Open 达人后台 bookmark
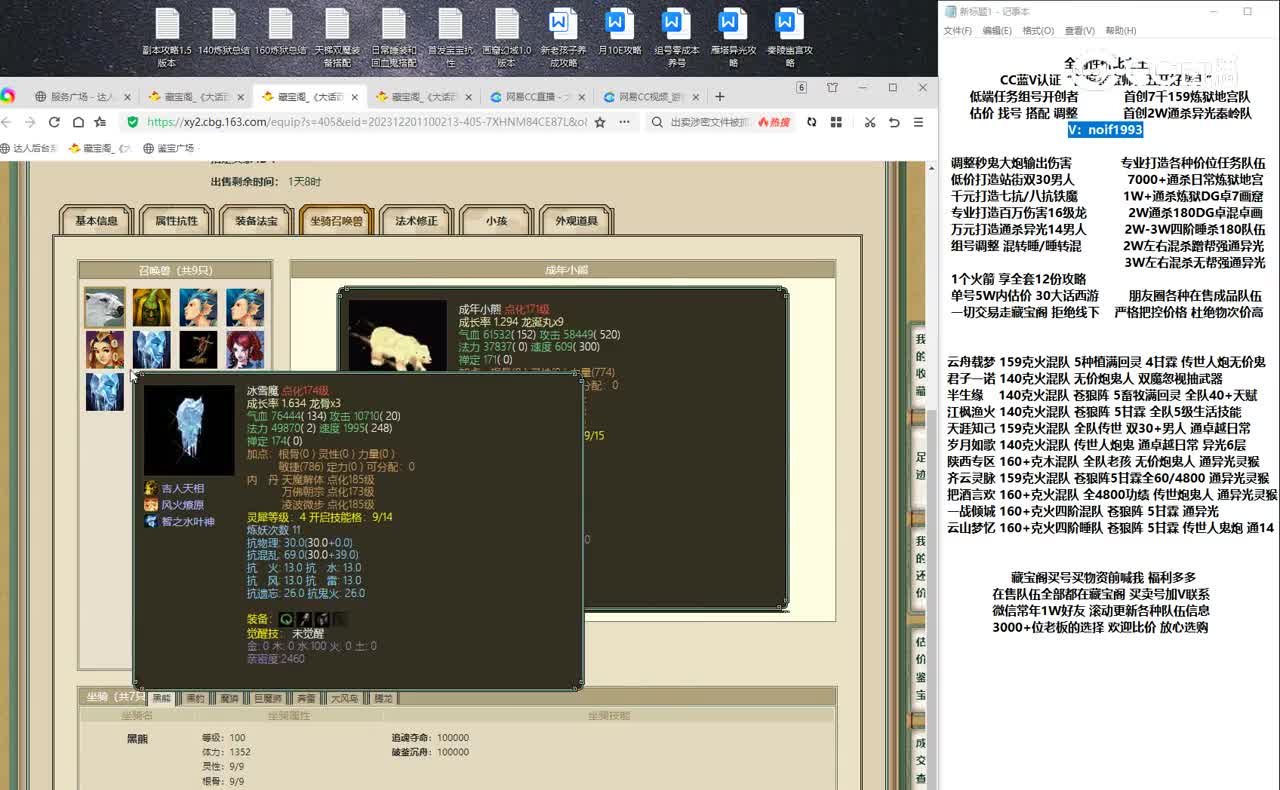The width and height of the screenshot is (1280, 790). (29, 148)
